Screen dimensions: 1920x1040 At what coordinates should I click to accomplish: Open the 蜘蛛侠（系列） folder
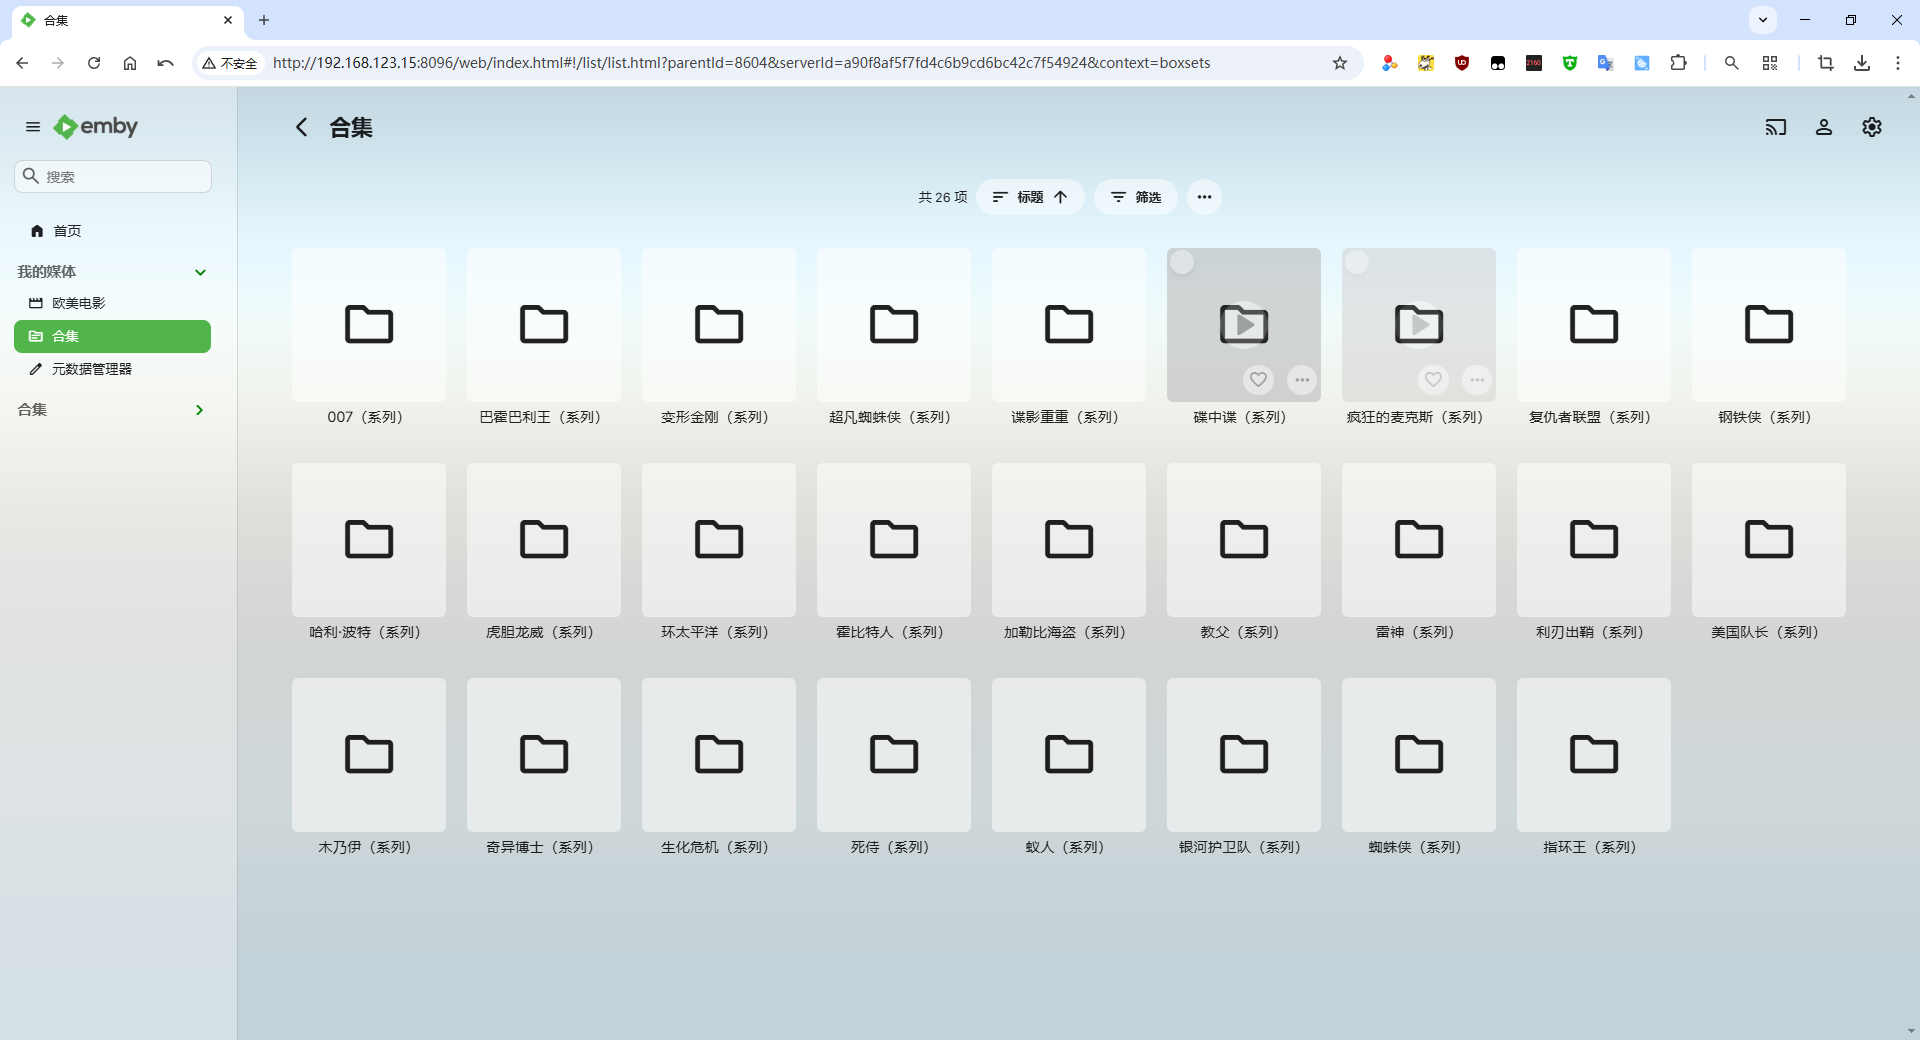pos(1419,755)
